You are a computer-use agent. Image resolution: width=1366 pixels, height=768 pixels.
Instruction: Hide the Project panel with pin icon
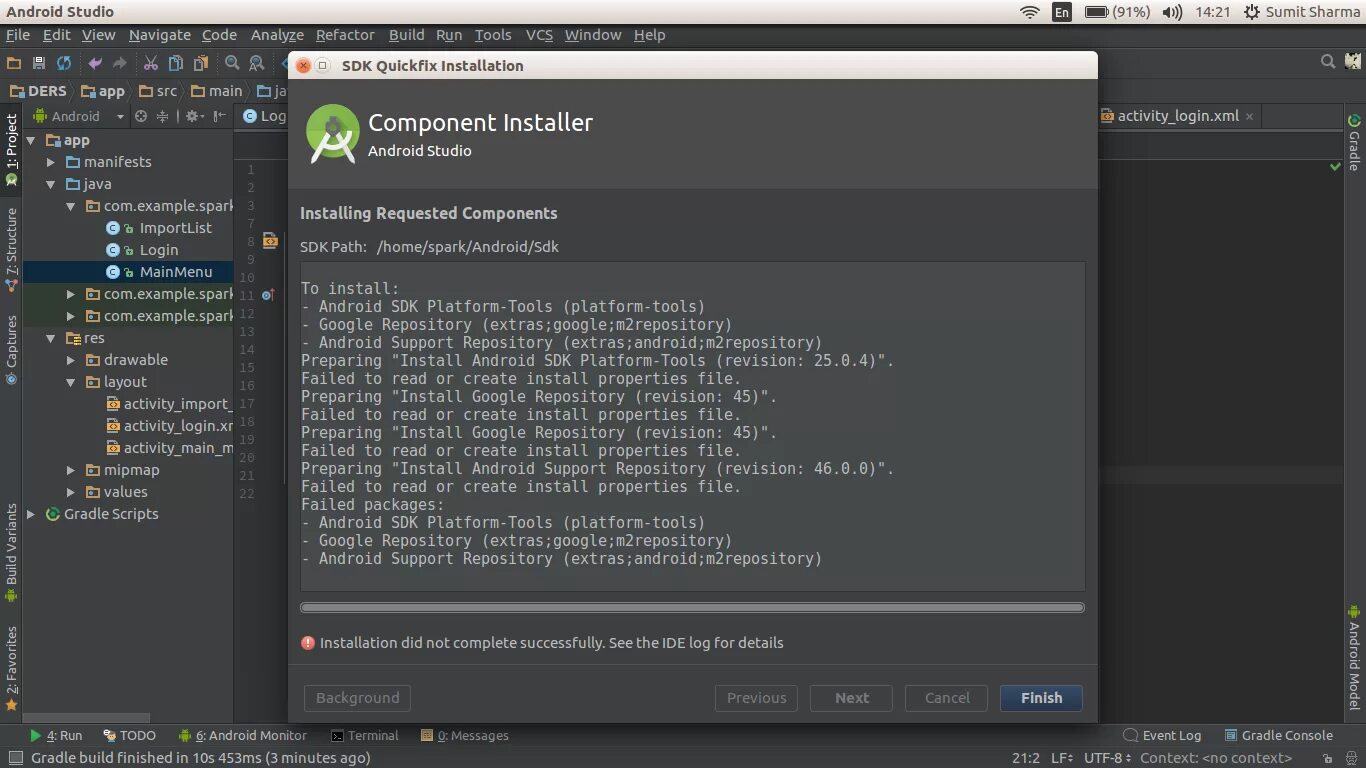[x=219, y=116]
